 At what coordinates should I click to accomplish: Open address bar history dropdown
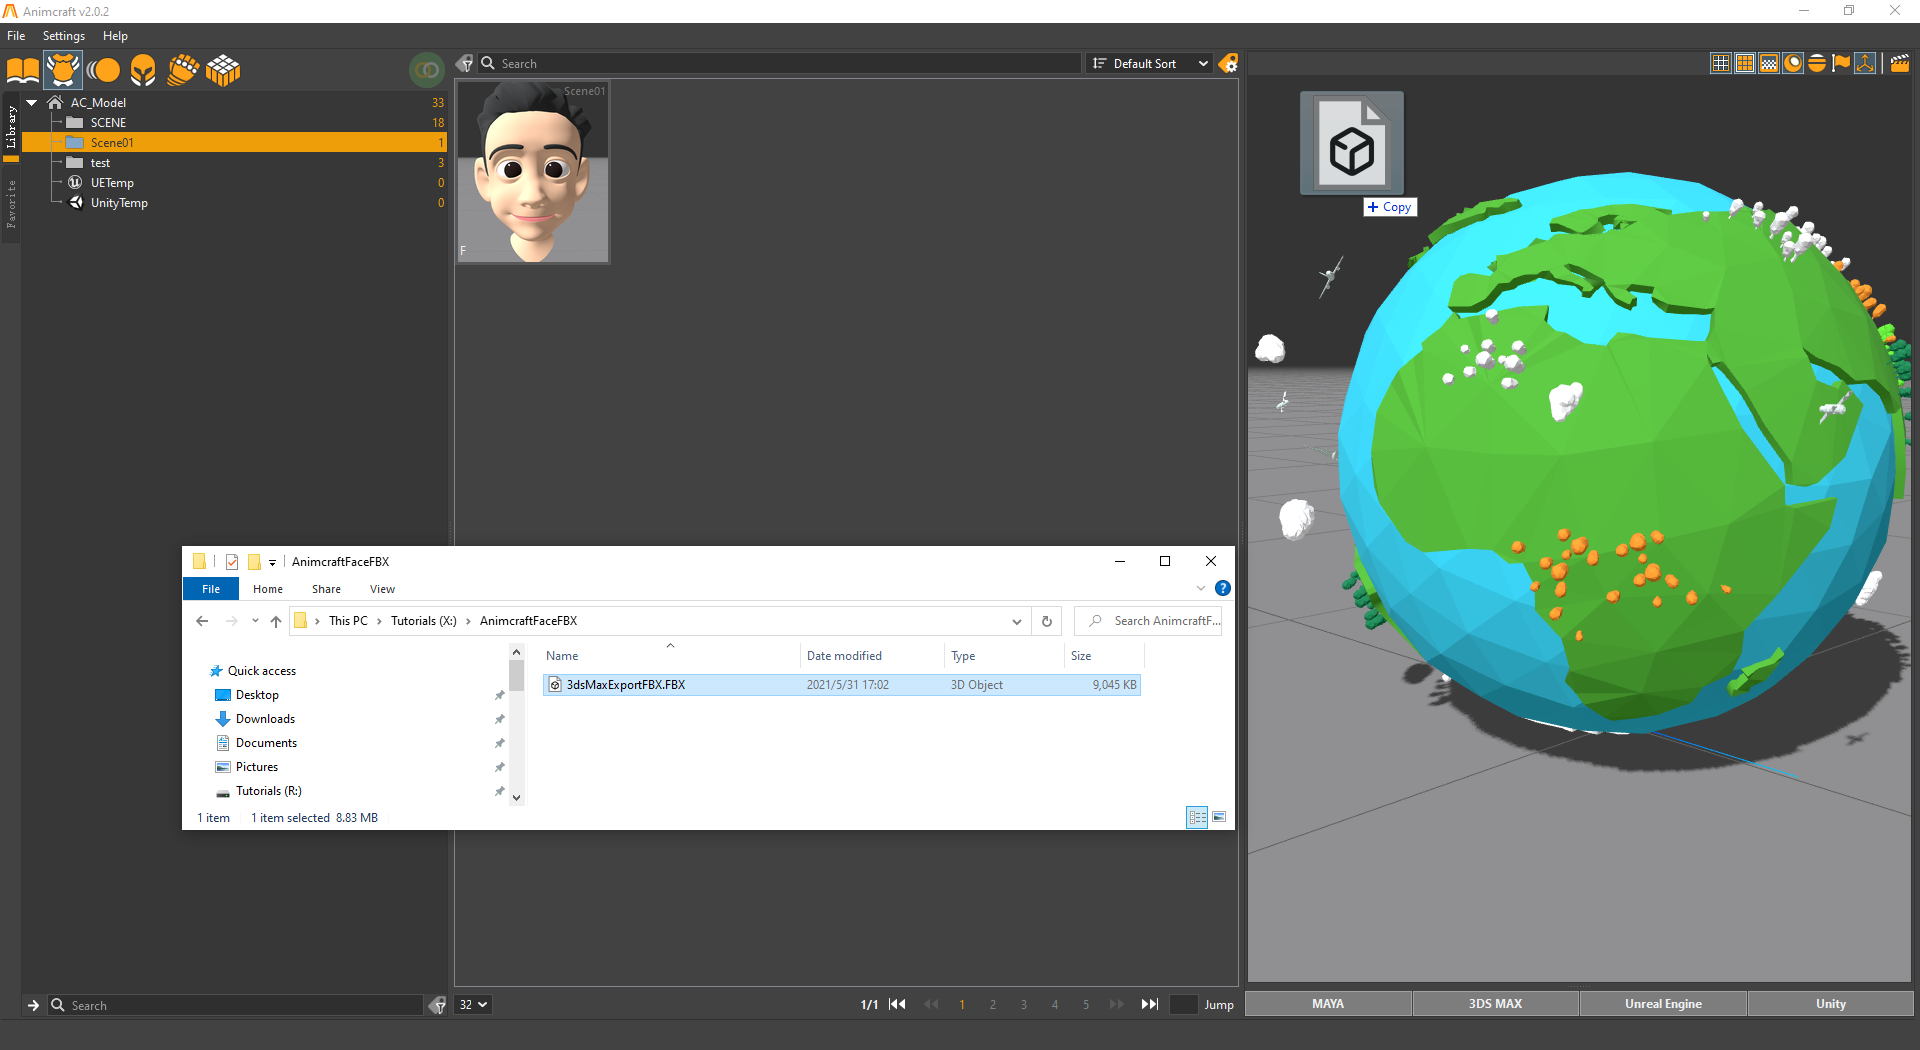coord(1017,621)
